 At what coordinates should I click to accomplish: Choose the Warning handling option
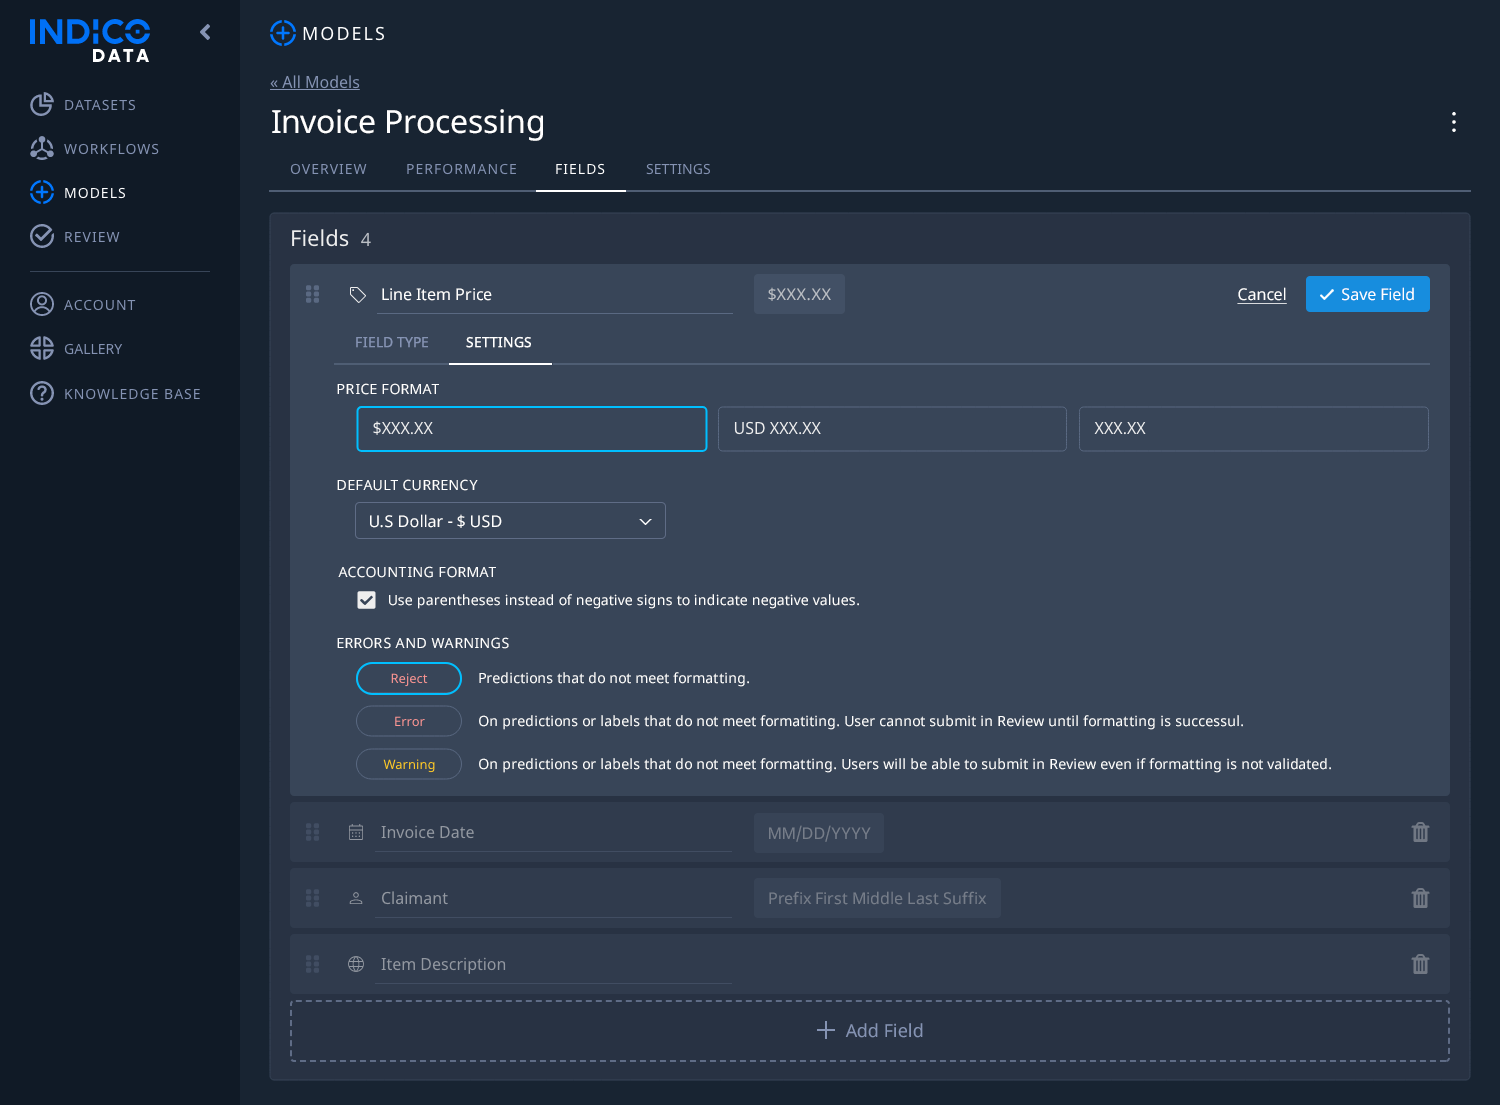(409, 764)
